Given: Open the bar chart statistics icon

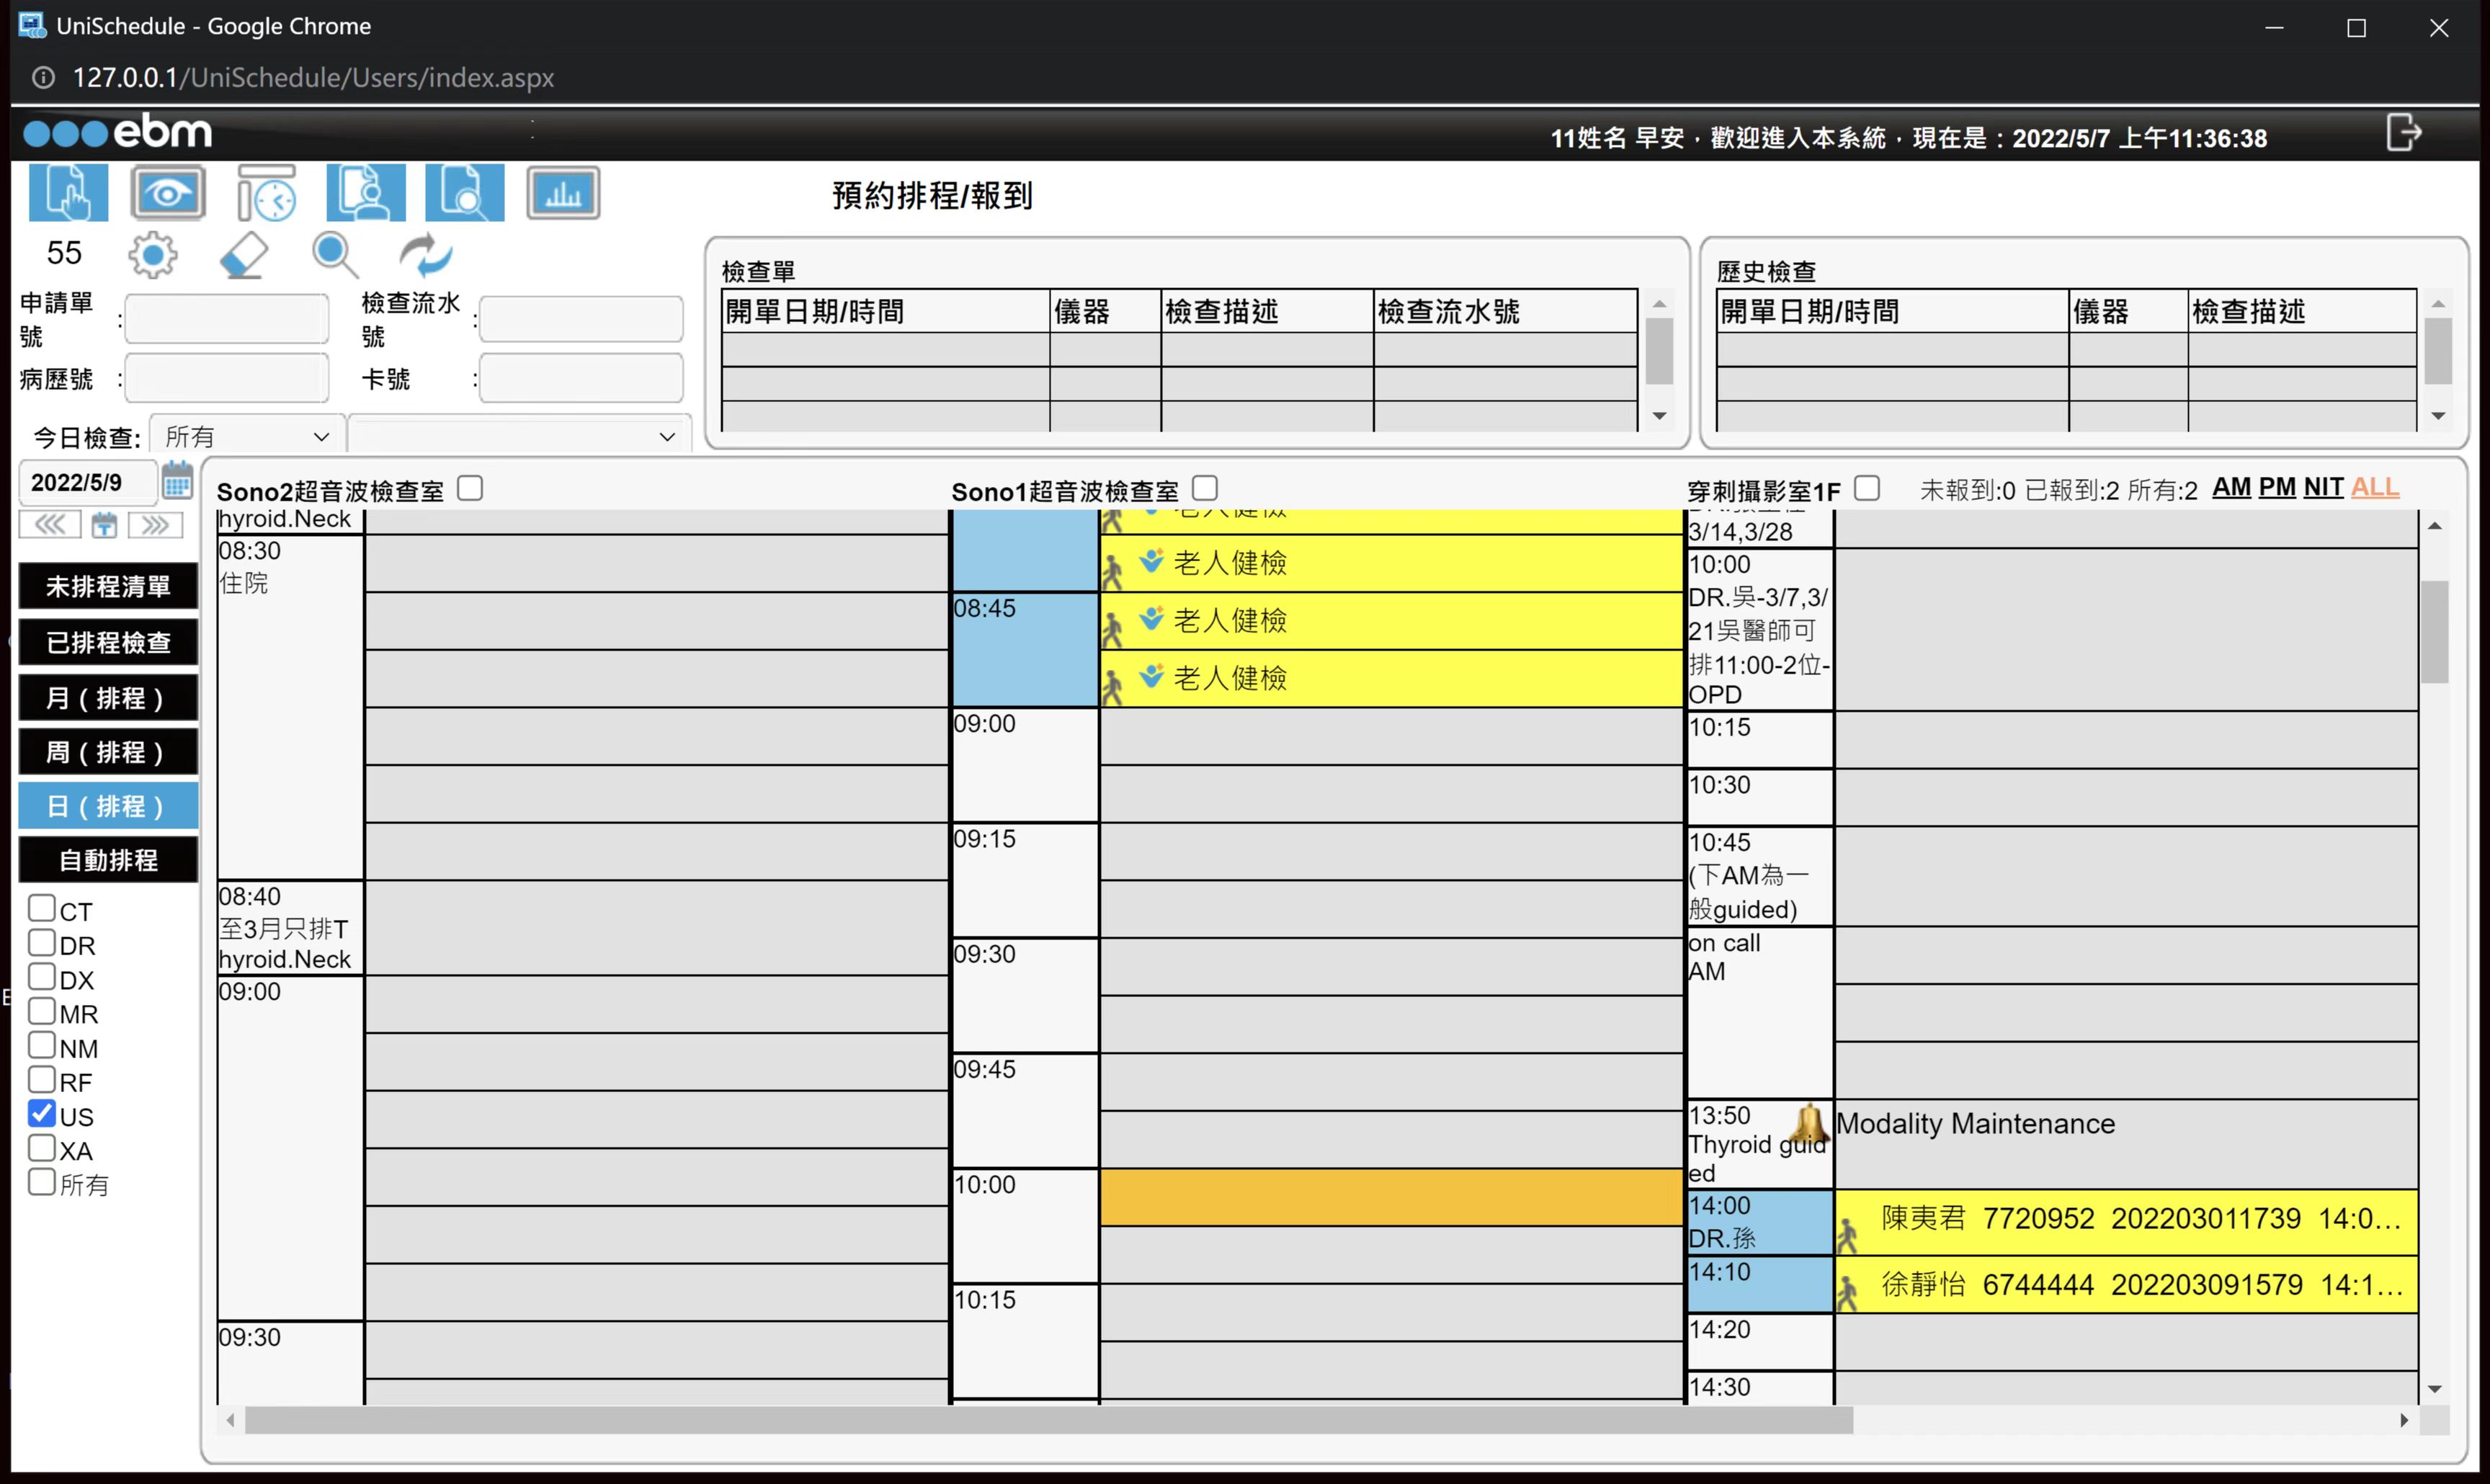Looking at the screenshot, I should (563, 192).
